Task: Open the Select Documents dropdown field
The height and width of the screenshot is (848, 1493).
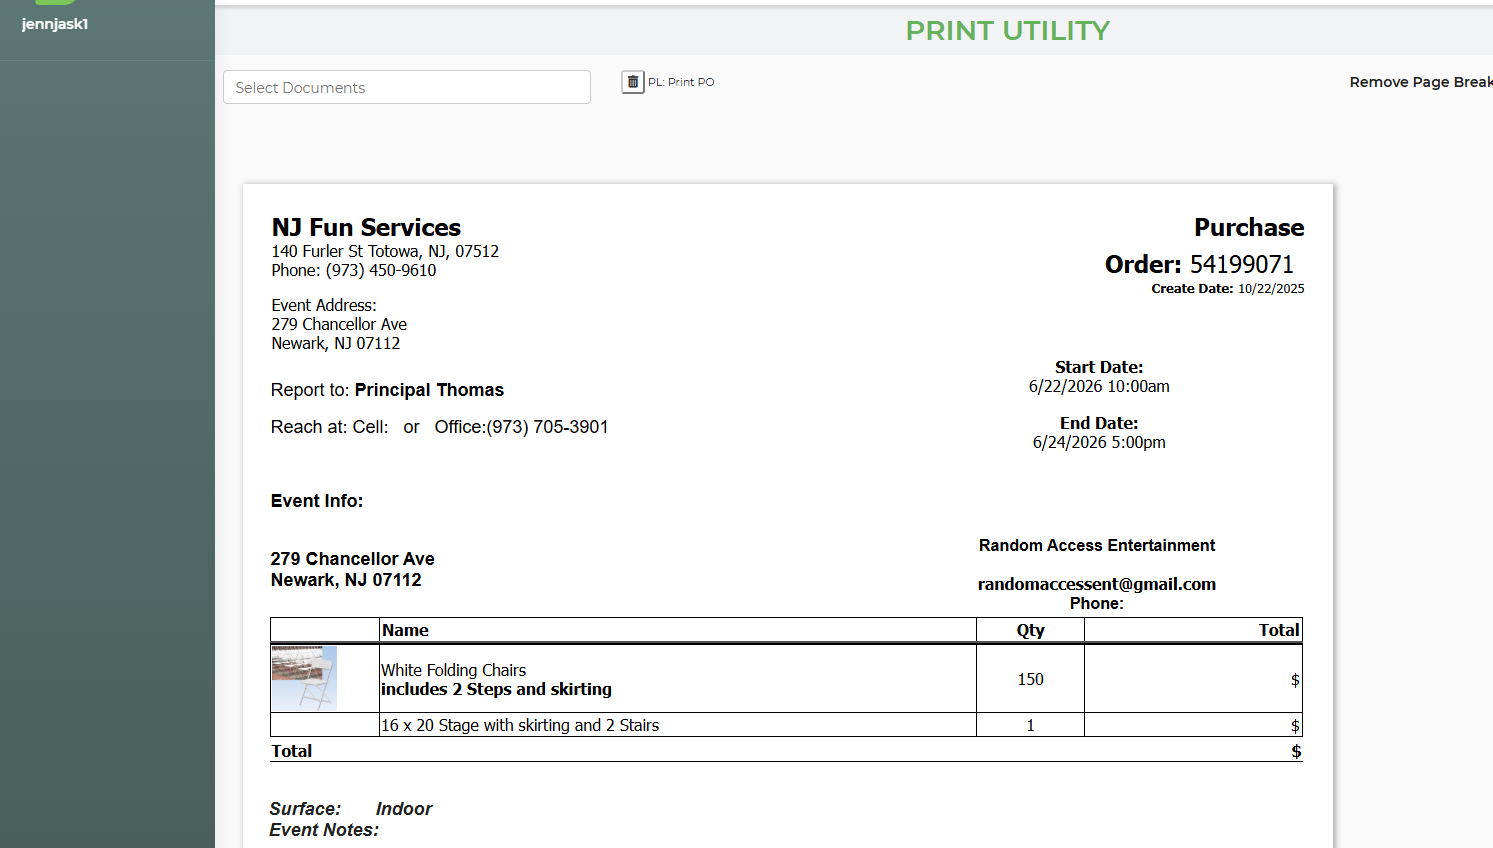Action: (407, 87)
